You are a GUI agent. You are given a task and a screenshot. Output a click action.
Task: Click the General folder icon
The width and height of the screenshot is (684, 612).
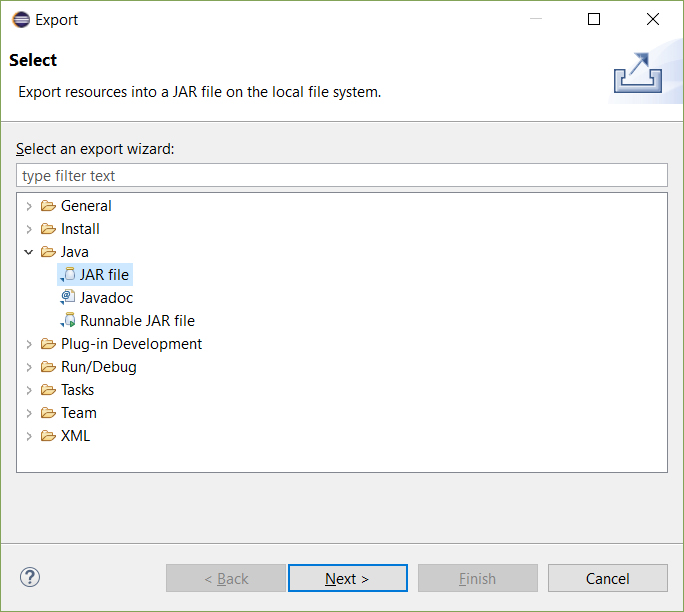click(48, 206)
